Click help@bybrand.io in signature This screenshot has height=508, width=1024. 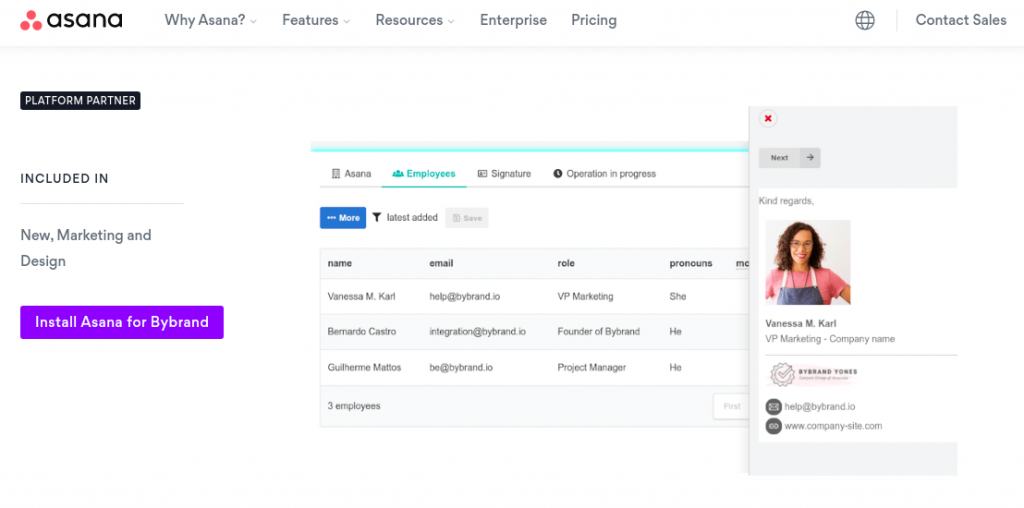click(820, 407)
